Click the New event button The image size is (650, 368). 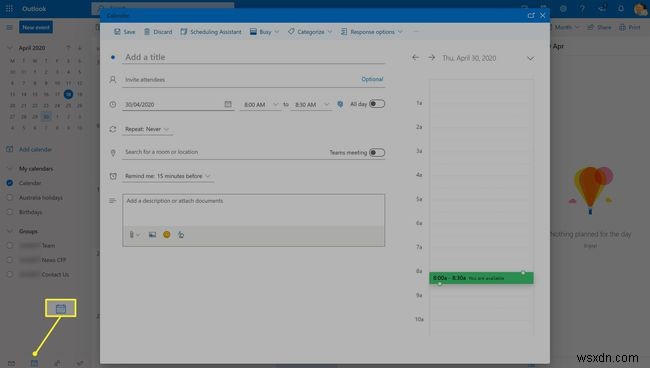click(x=36, y=27)
